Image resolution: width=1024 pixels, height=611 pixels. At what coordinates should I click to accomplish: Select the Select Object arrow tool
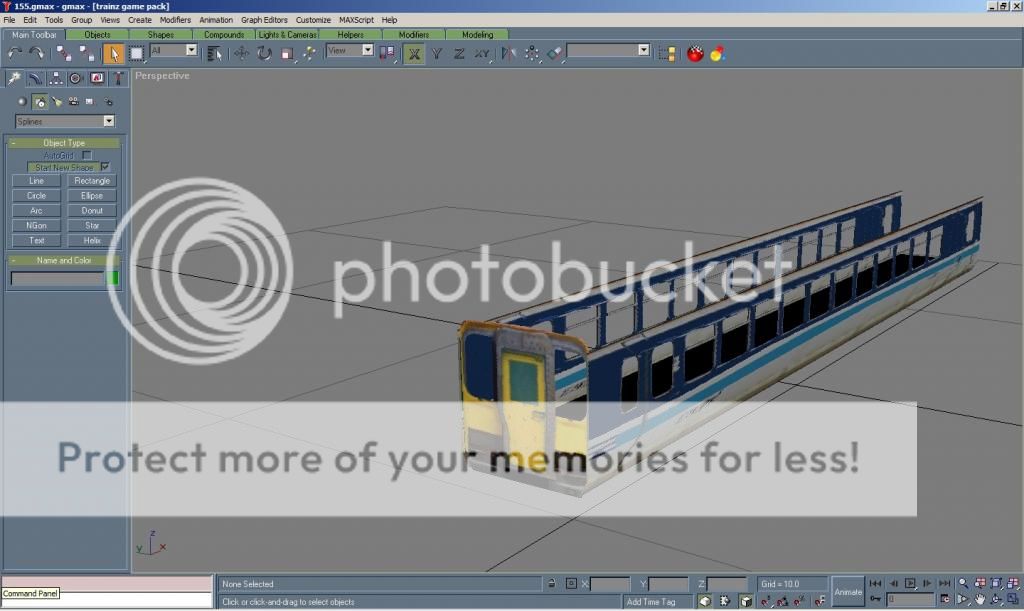coord(113,53)
